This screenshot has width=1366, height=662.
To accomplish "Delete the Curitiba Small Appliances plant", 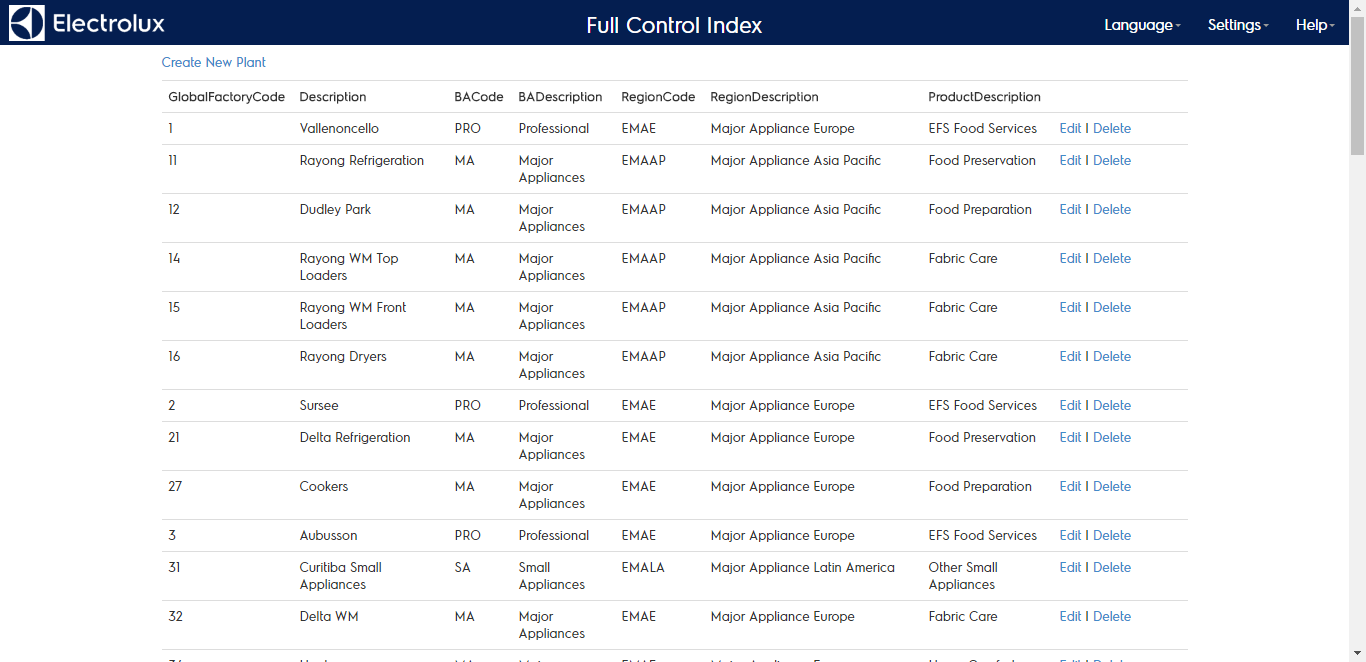I will tap(1112, 567).
